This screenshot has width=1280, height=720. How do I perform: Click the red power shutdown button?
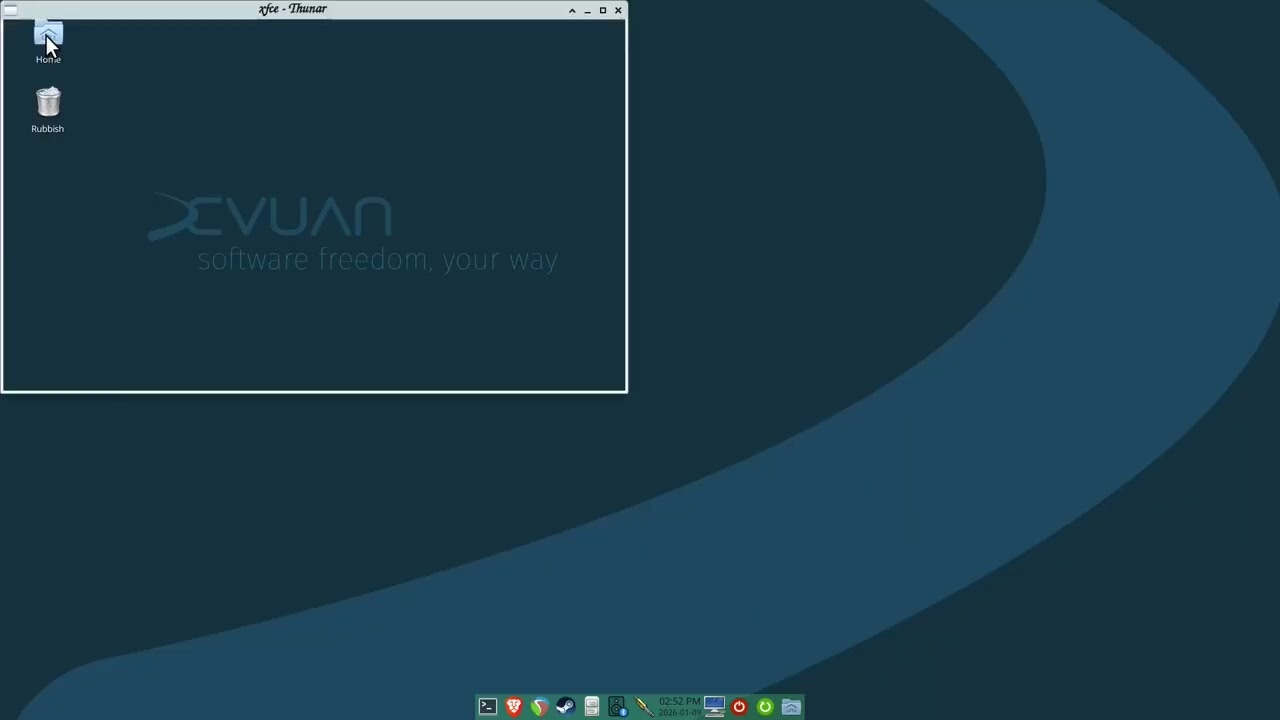739,707
